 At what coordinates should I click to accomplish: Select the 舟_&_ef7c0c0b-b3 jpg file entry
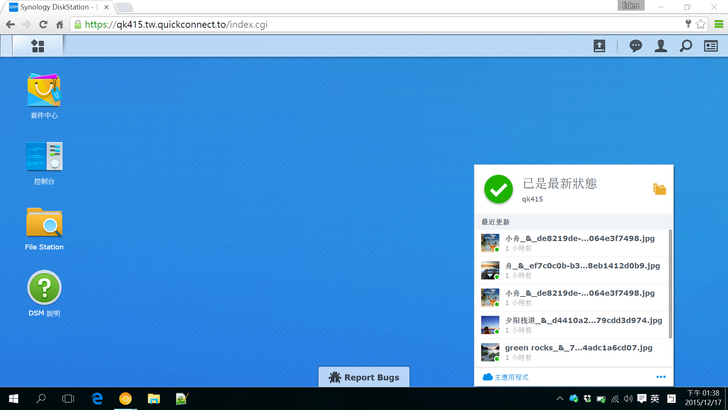tap(573, 270)
